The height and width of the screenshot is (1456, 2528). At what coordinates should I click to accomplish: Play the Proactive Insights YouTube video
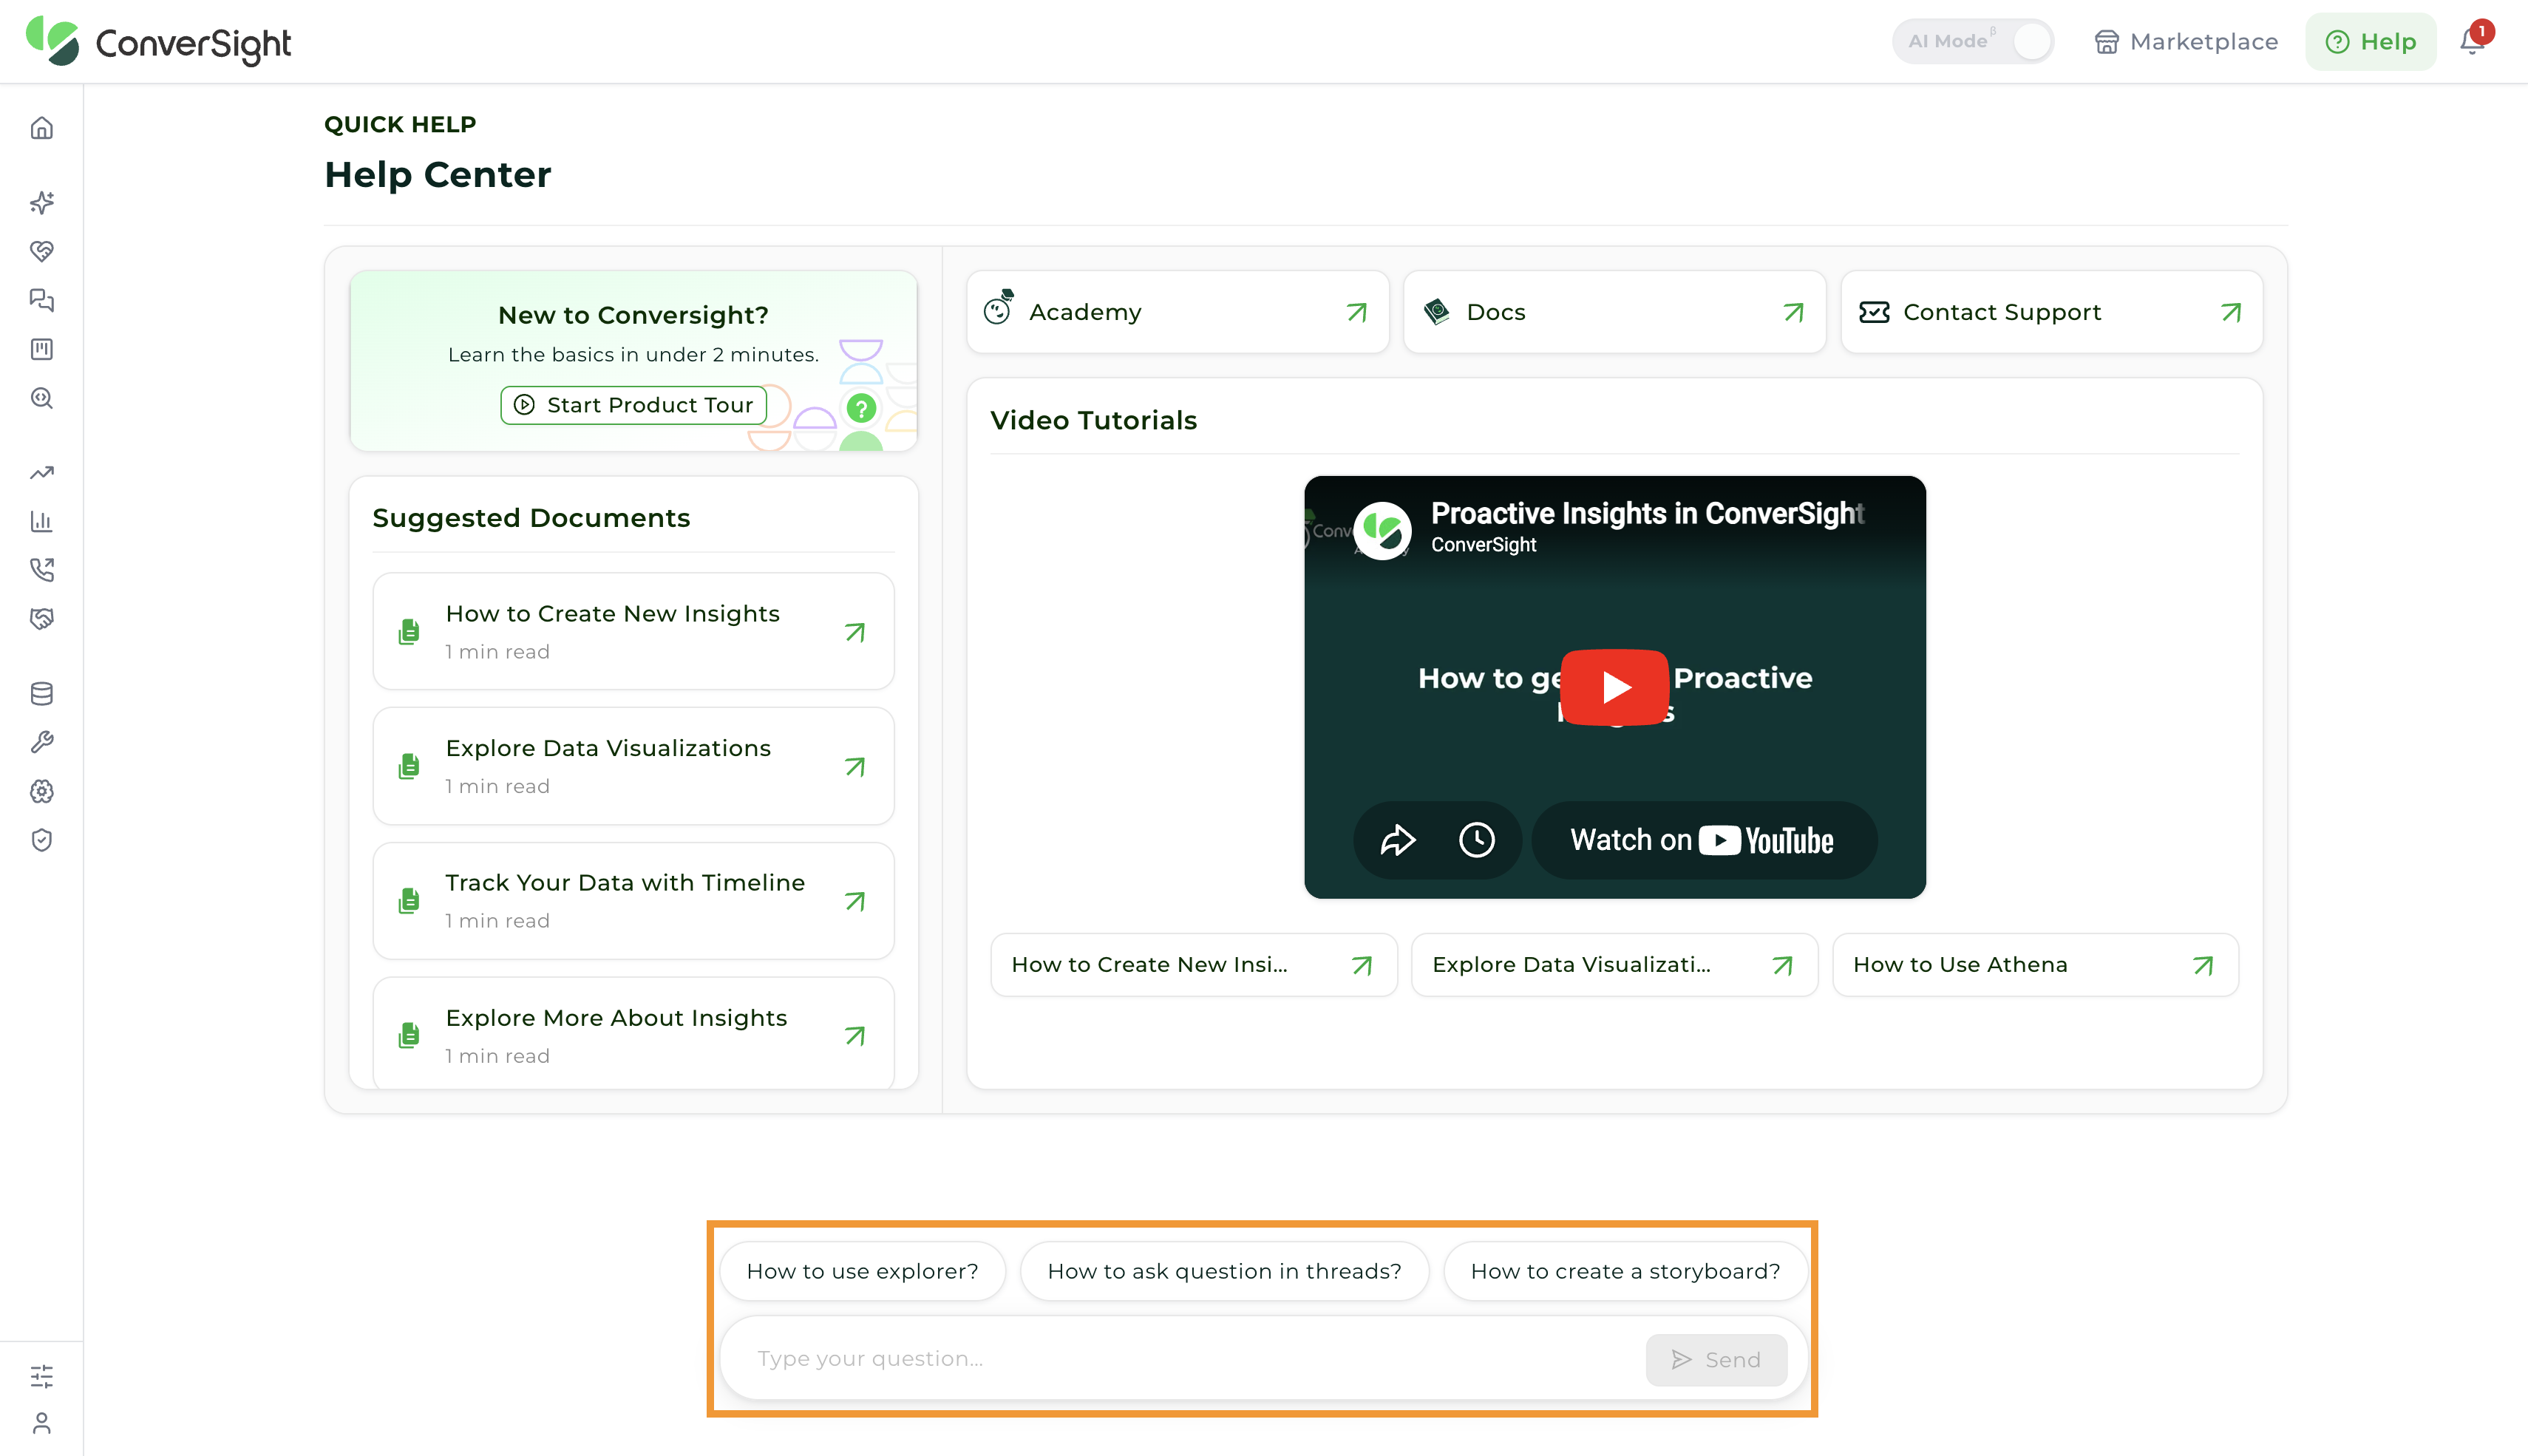(x=1615, y=687)
